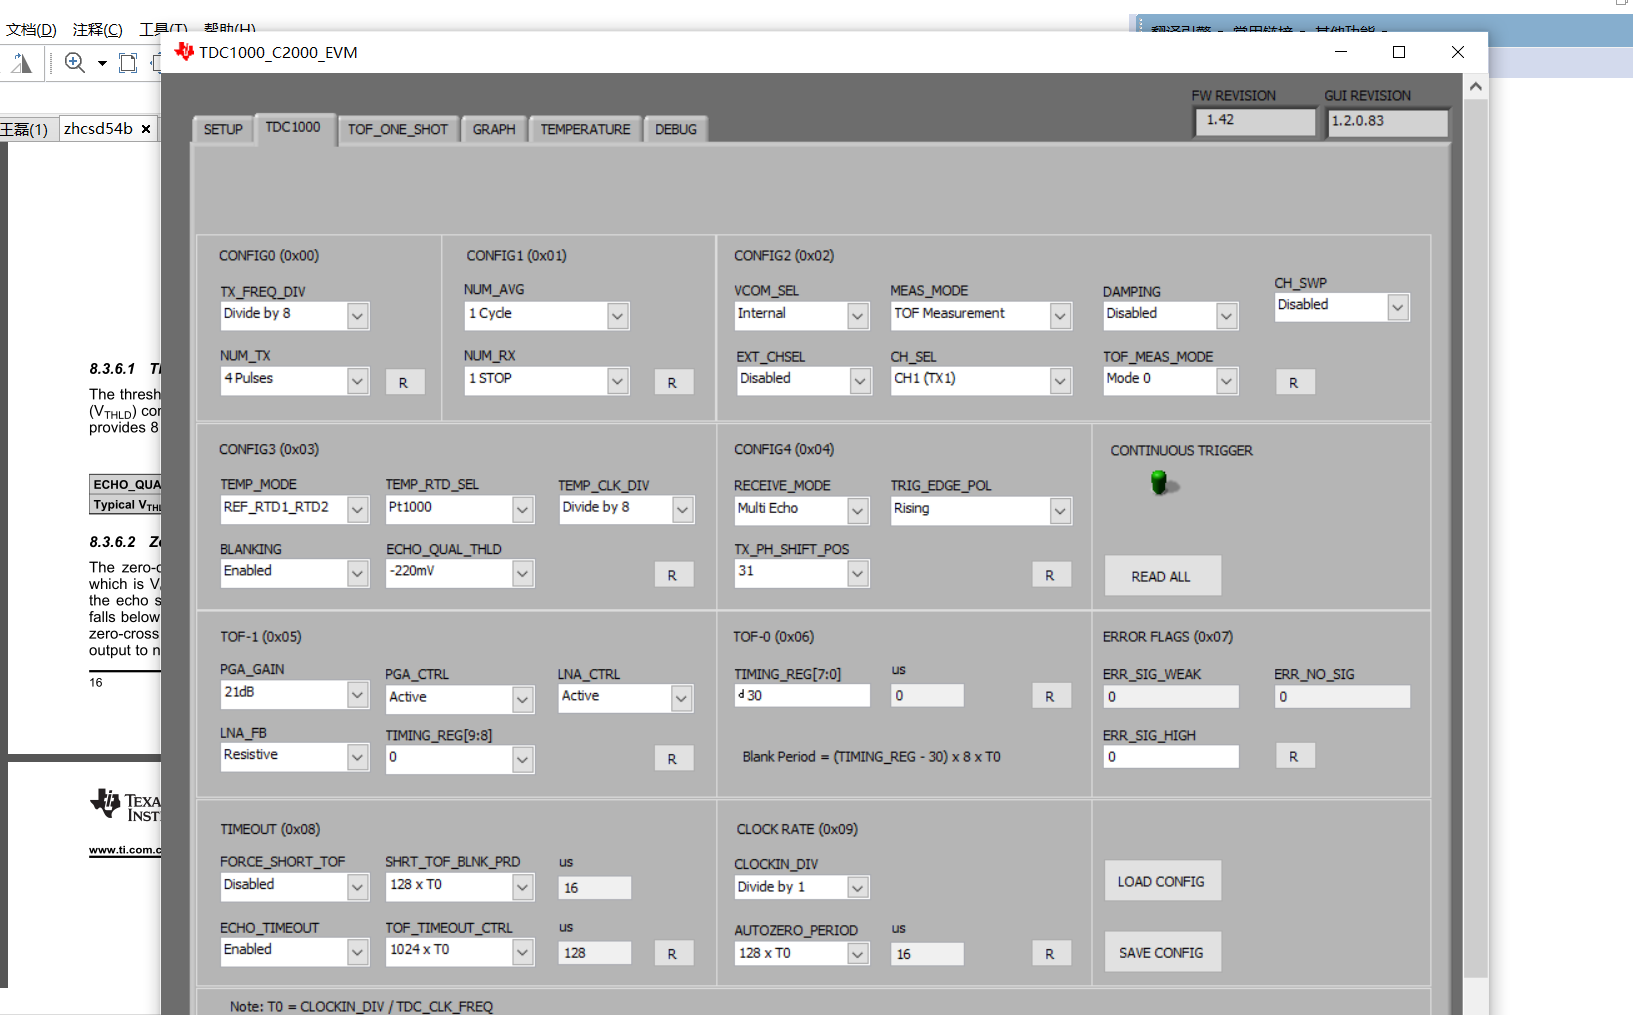Screen dimensions: 1633x1015
Task: Click the TI logo in TDC1000 title bar
Action: click(x=184, y=52)
